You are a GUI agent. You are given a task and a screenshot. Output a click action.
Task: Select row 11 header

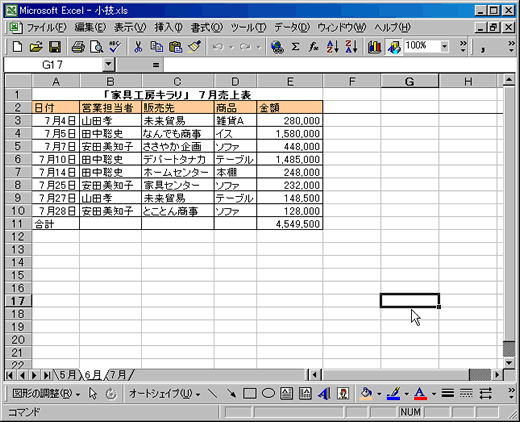coord(18,224)
